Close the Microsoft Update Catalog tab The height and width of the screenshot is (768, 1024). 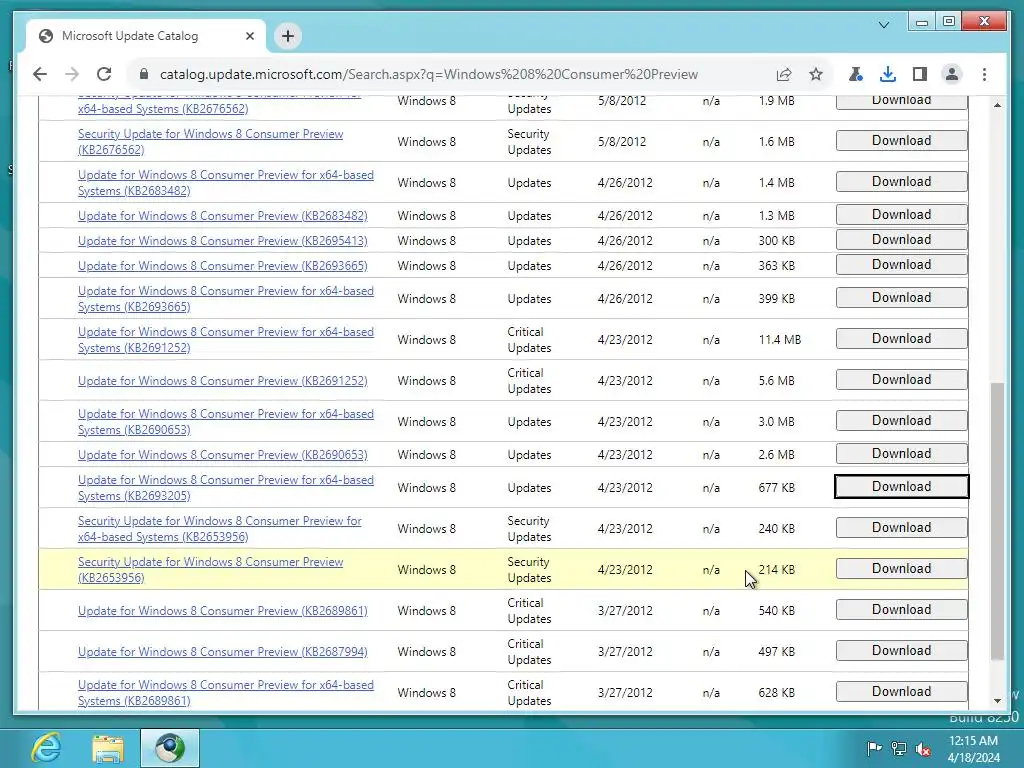249,36
